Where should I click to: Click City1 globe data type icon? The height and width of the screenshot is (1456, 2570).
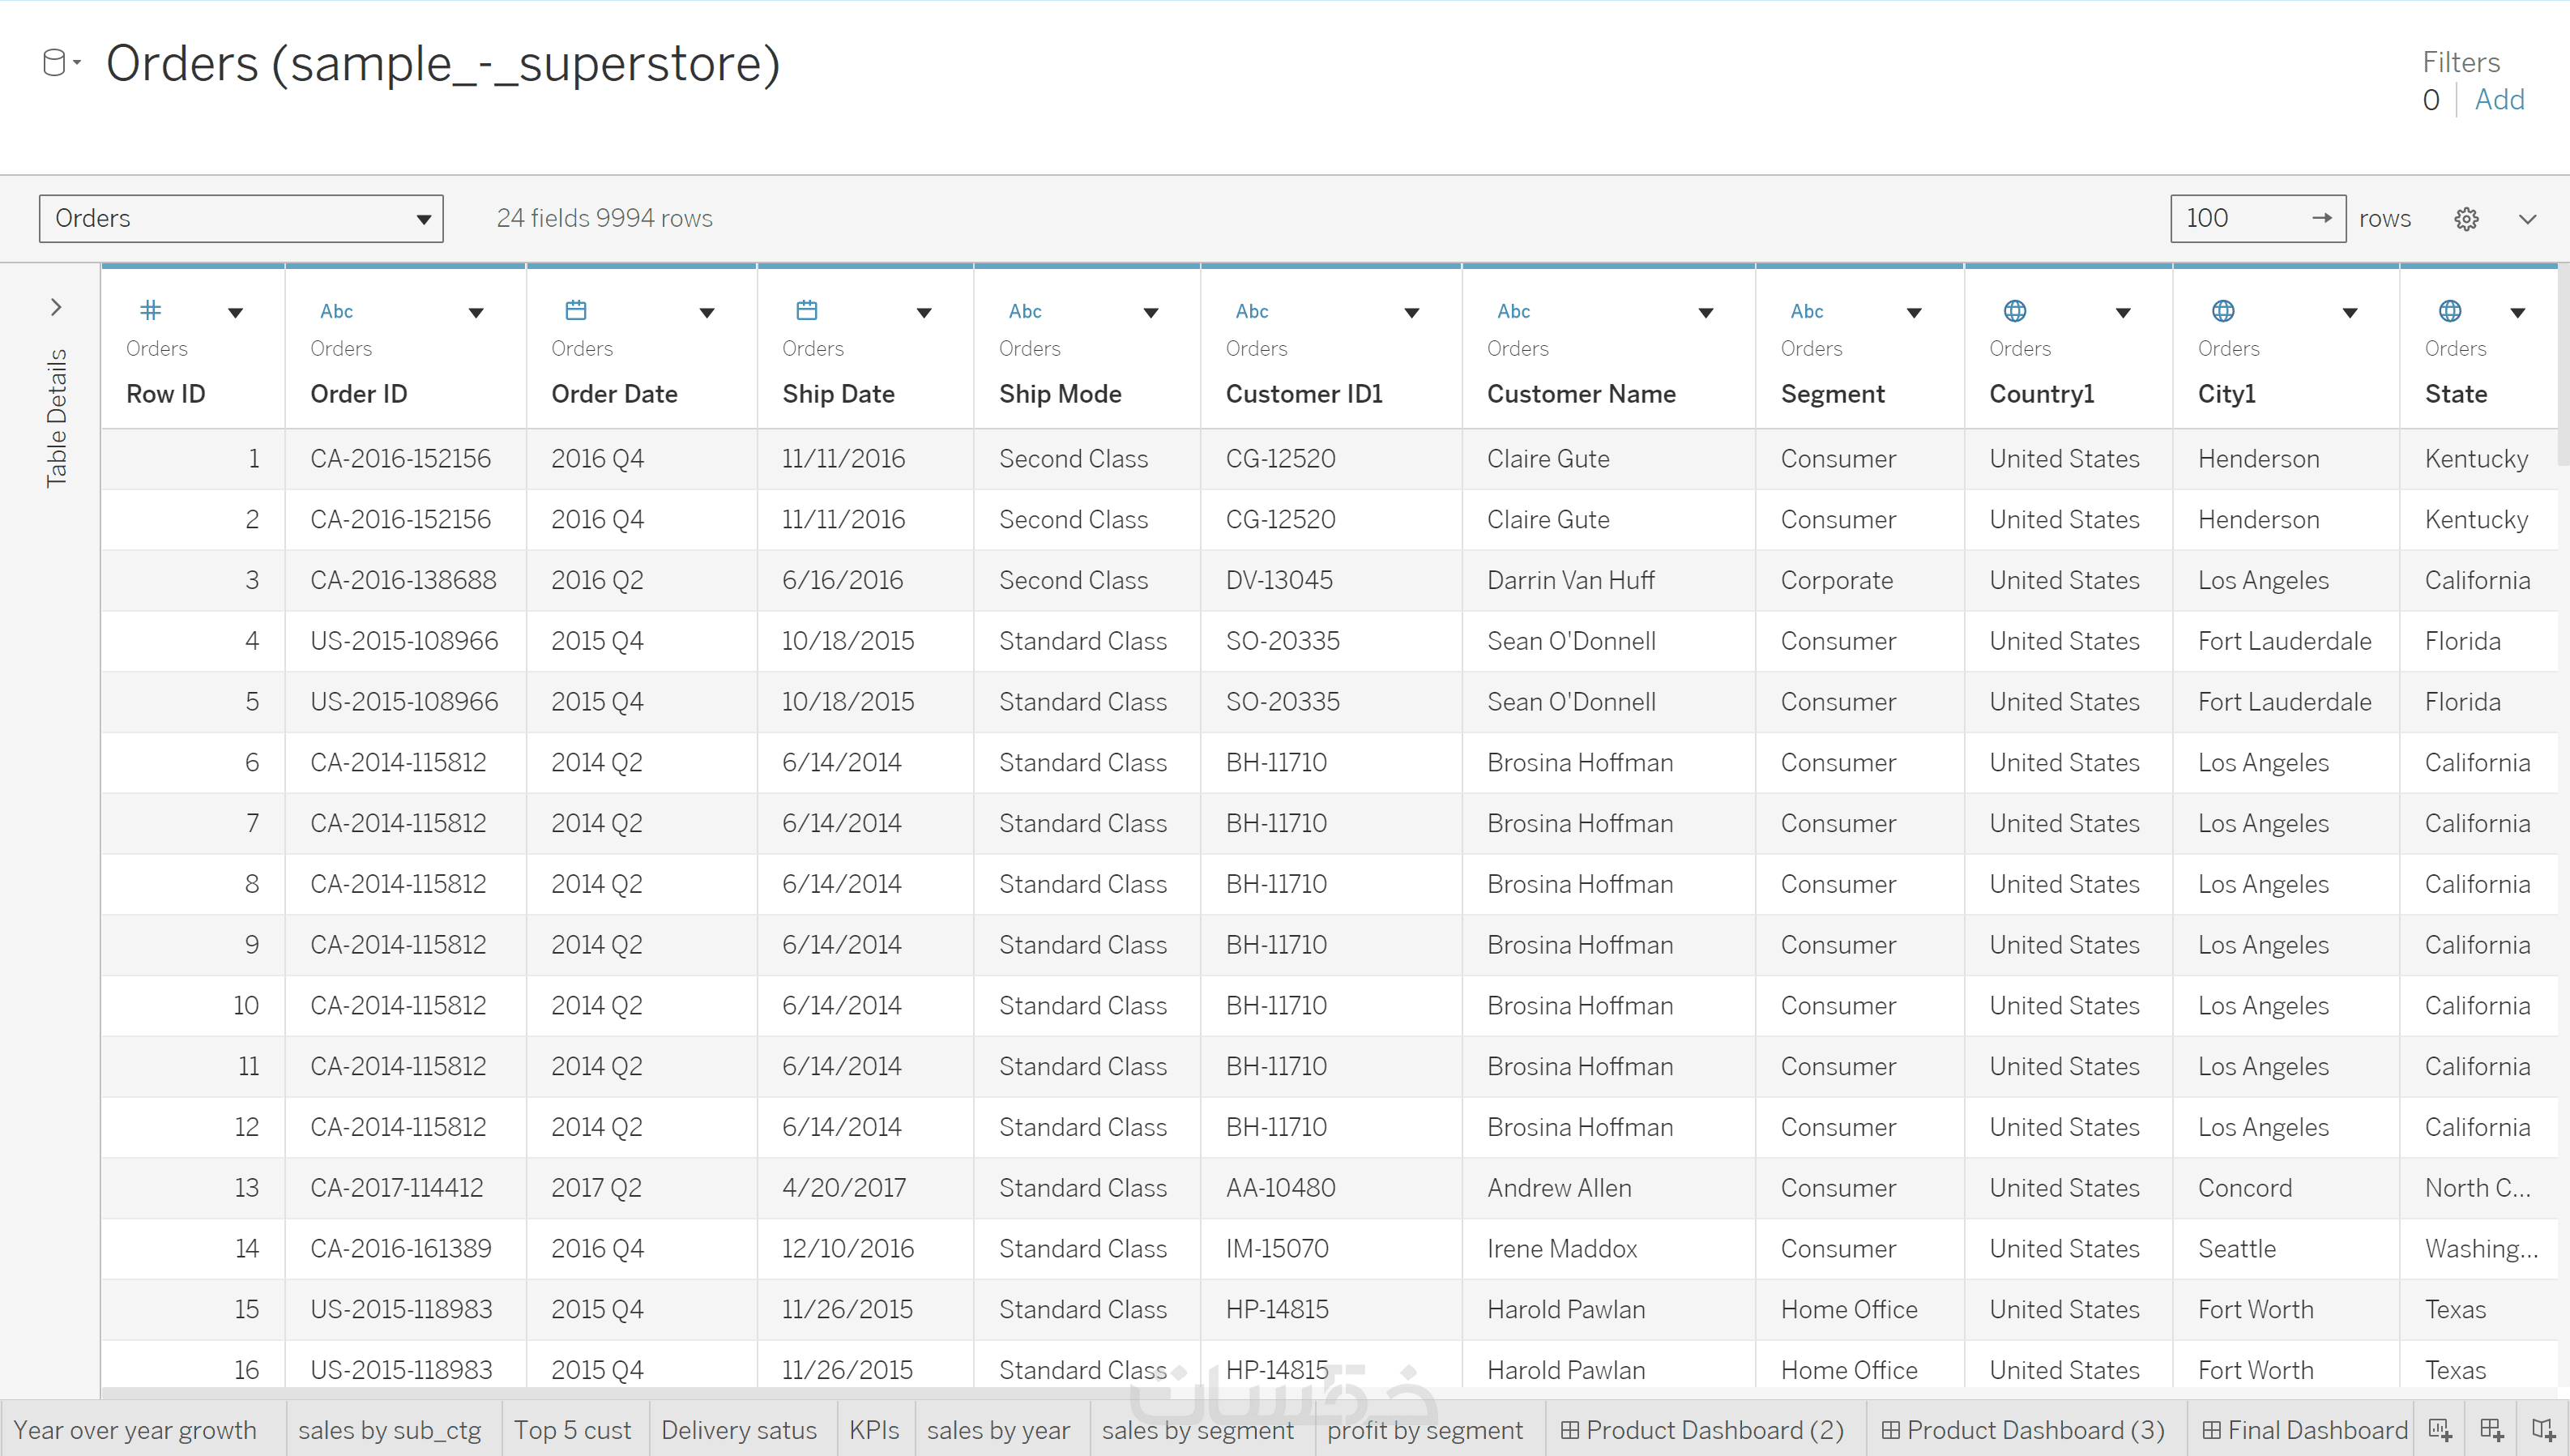click(x=2223, y=311)
